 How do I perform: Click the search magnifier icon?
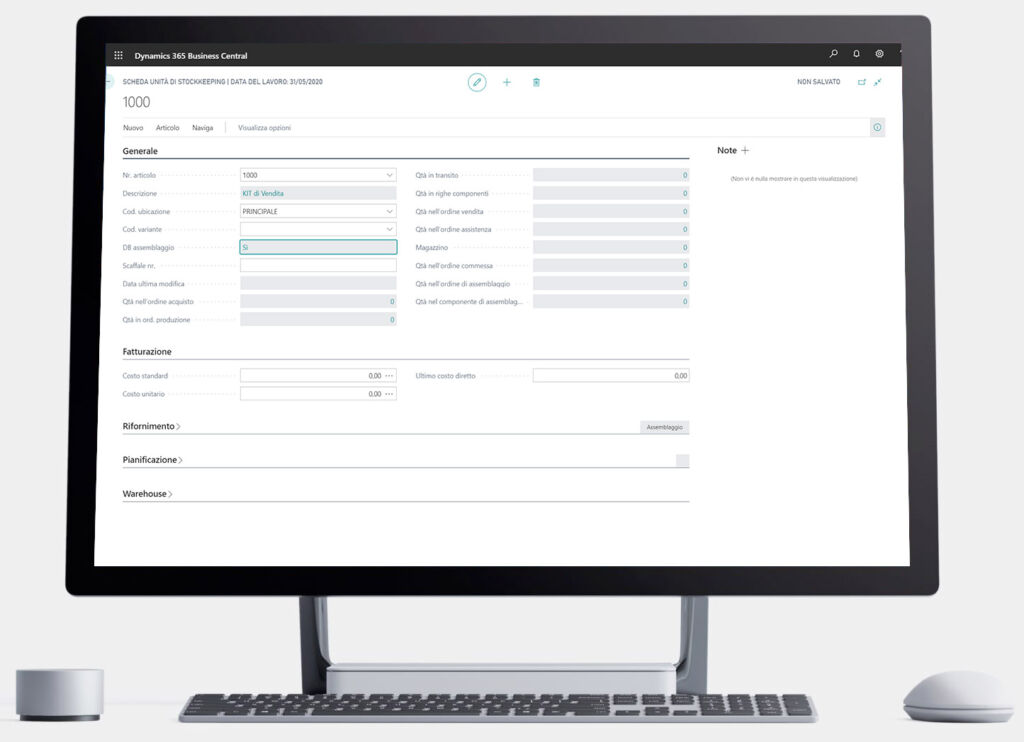(x=834, y=54)
